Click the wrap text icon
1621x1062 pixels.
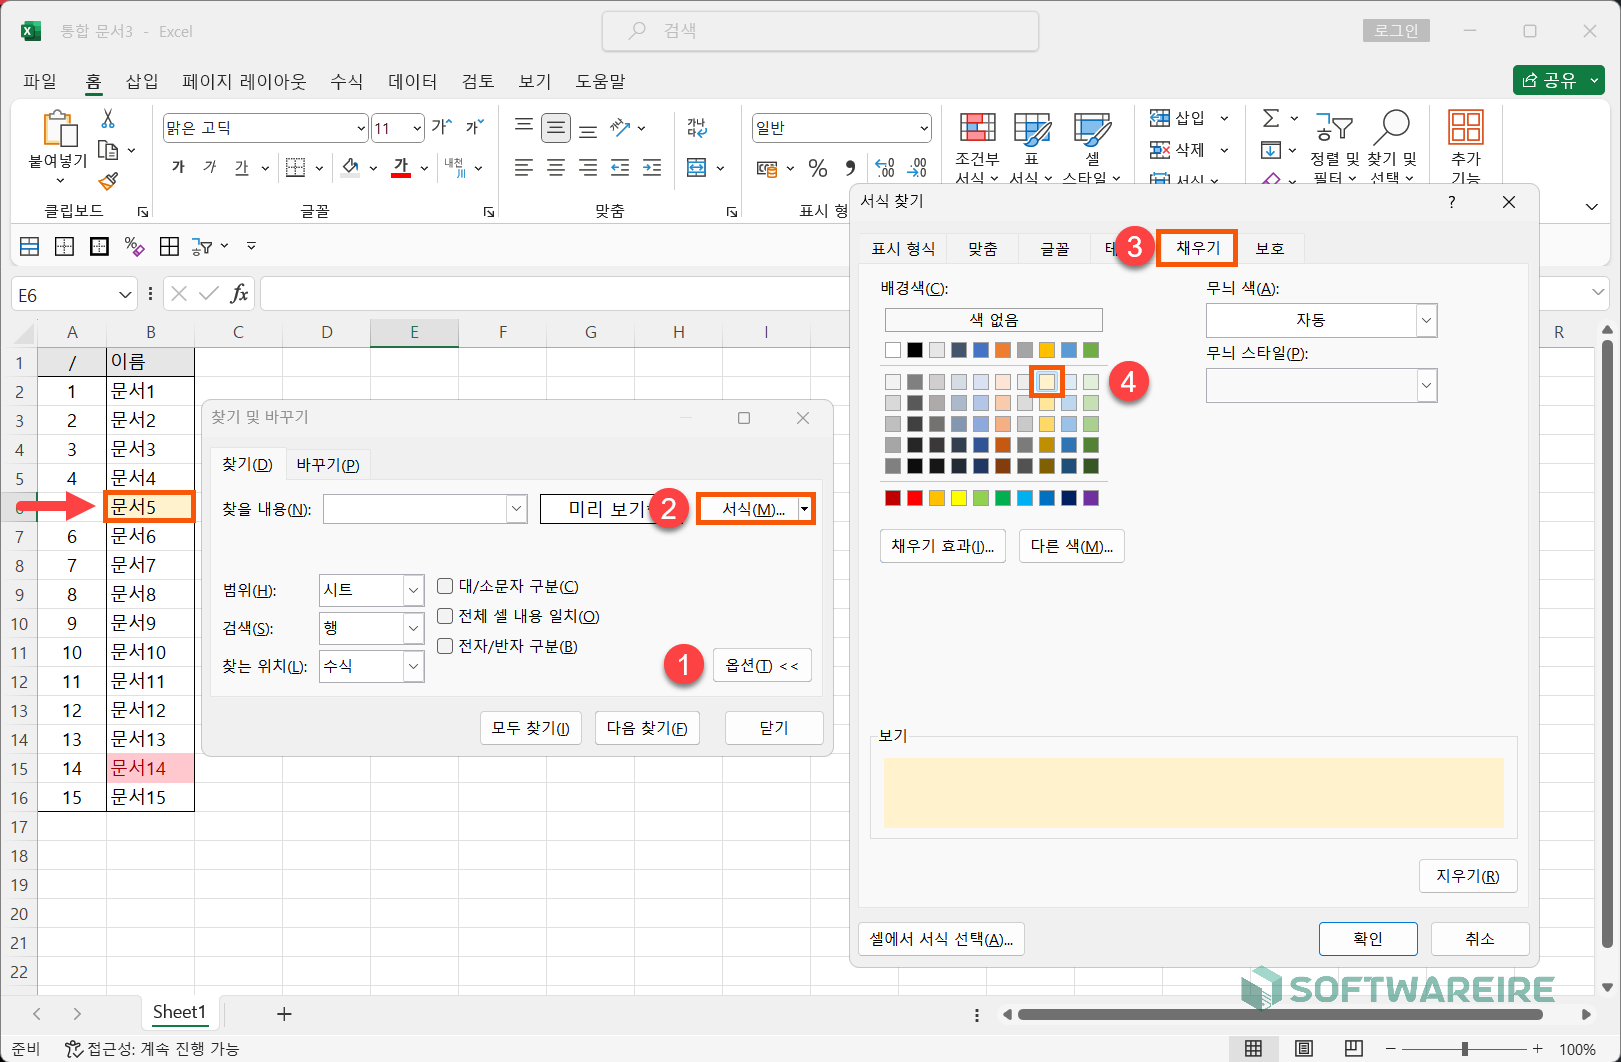(x=697, y=128)
